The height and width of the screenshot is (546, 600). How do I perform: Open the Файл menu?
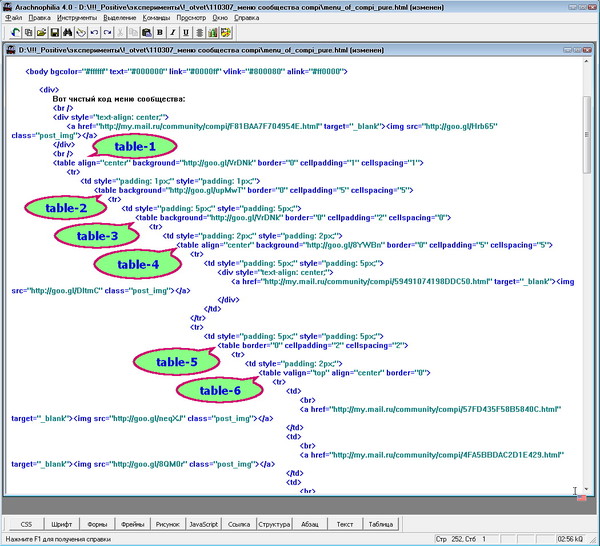pos(13,18)
